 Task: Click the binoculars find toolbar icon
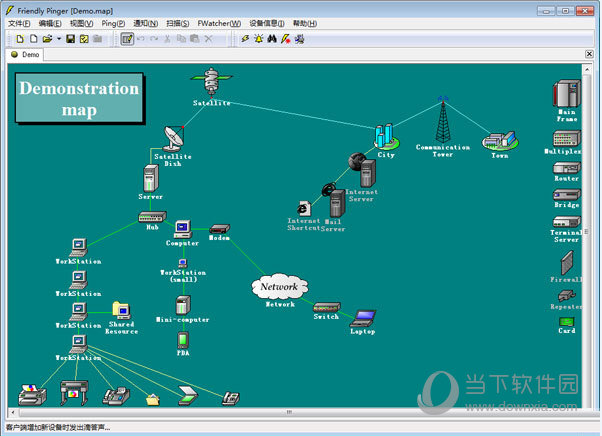pos(273,38)
